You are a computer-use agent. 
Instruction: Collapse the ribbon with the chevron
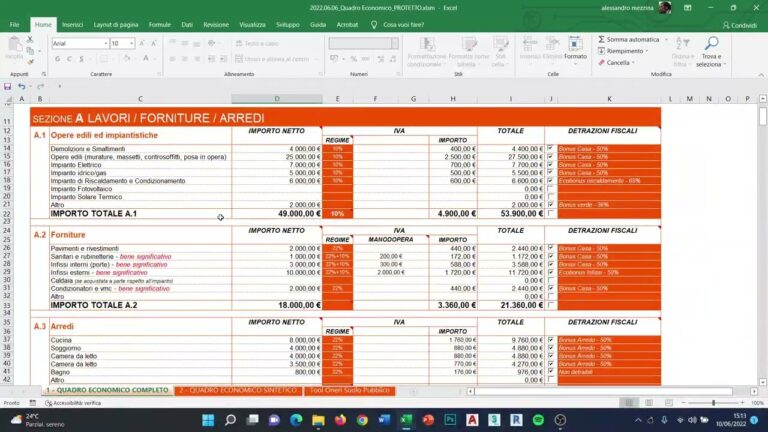pyautogui.click(x=761, y=74)
